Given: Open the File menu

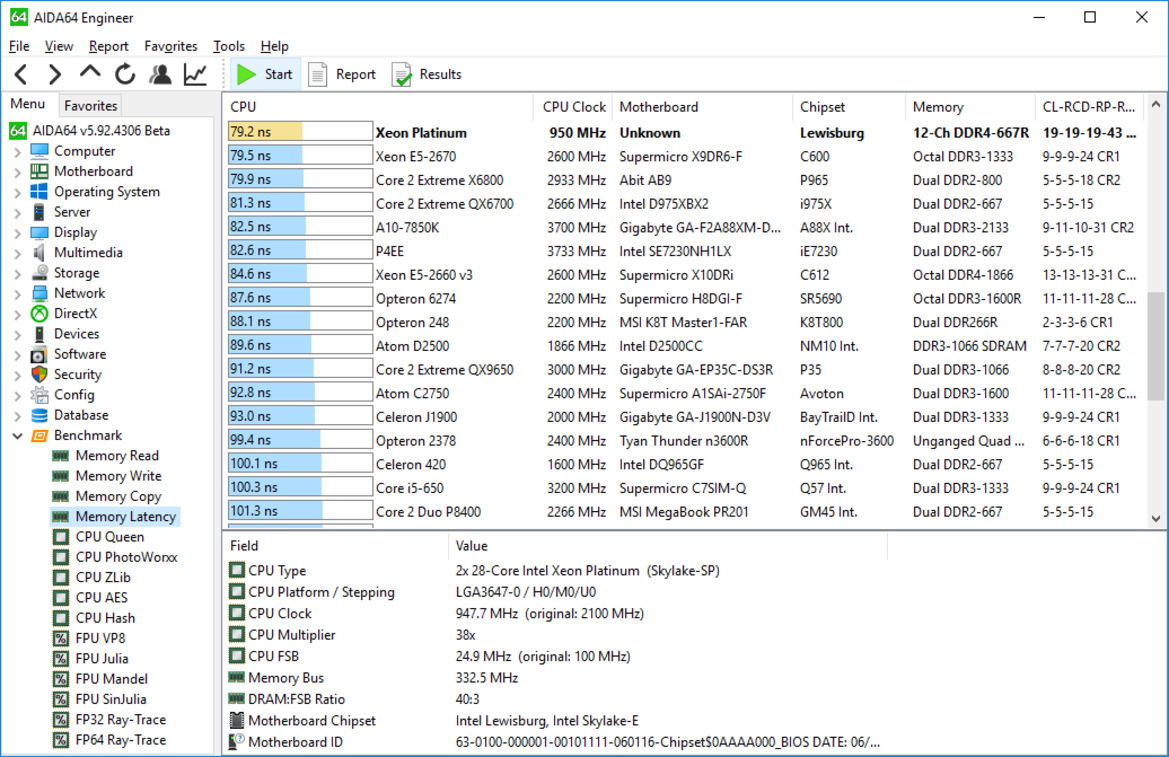Looking at the screenshot, I should (x=19, y=46).
